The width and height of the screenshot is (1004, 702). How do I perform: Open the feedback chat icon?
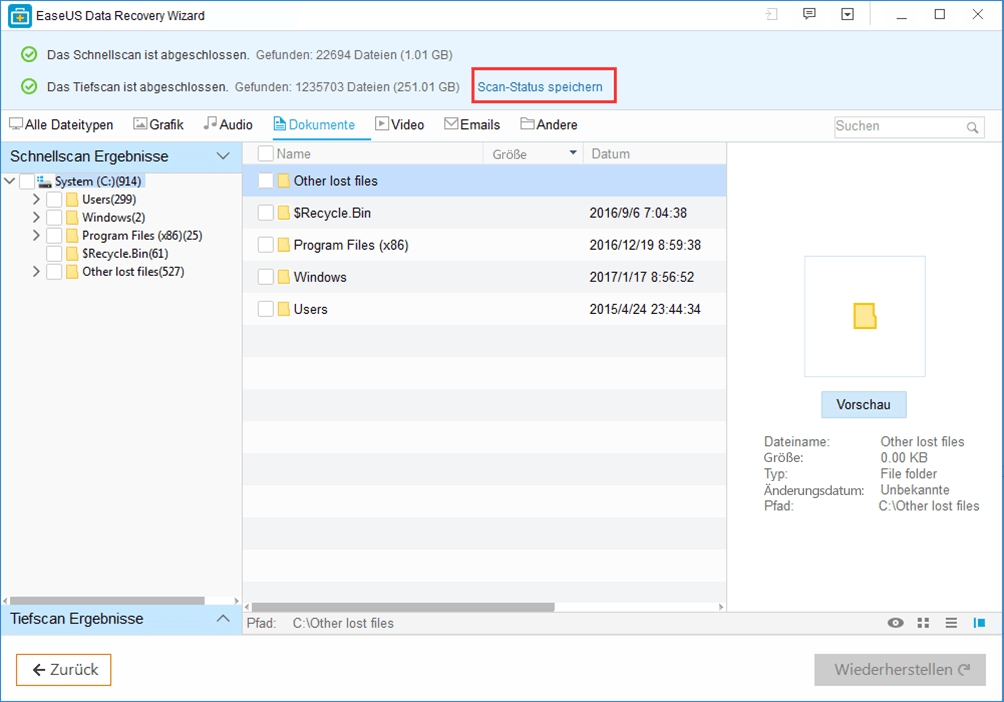809,14
